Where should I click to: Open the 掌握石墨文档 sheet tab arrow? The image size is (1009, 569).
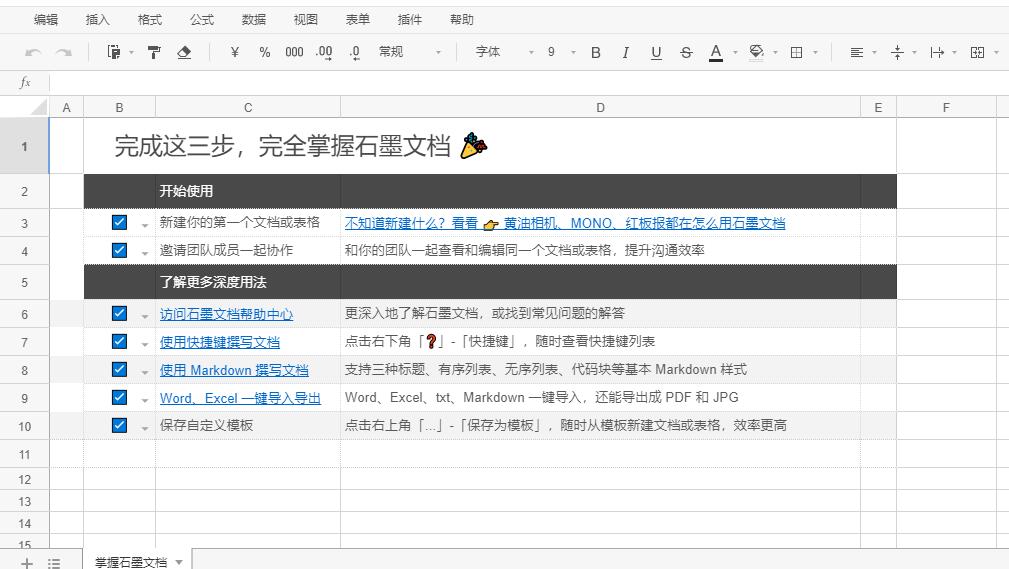click(179, 563)
